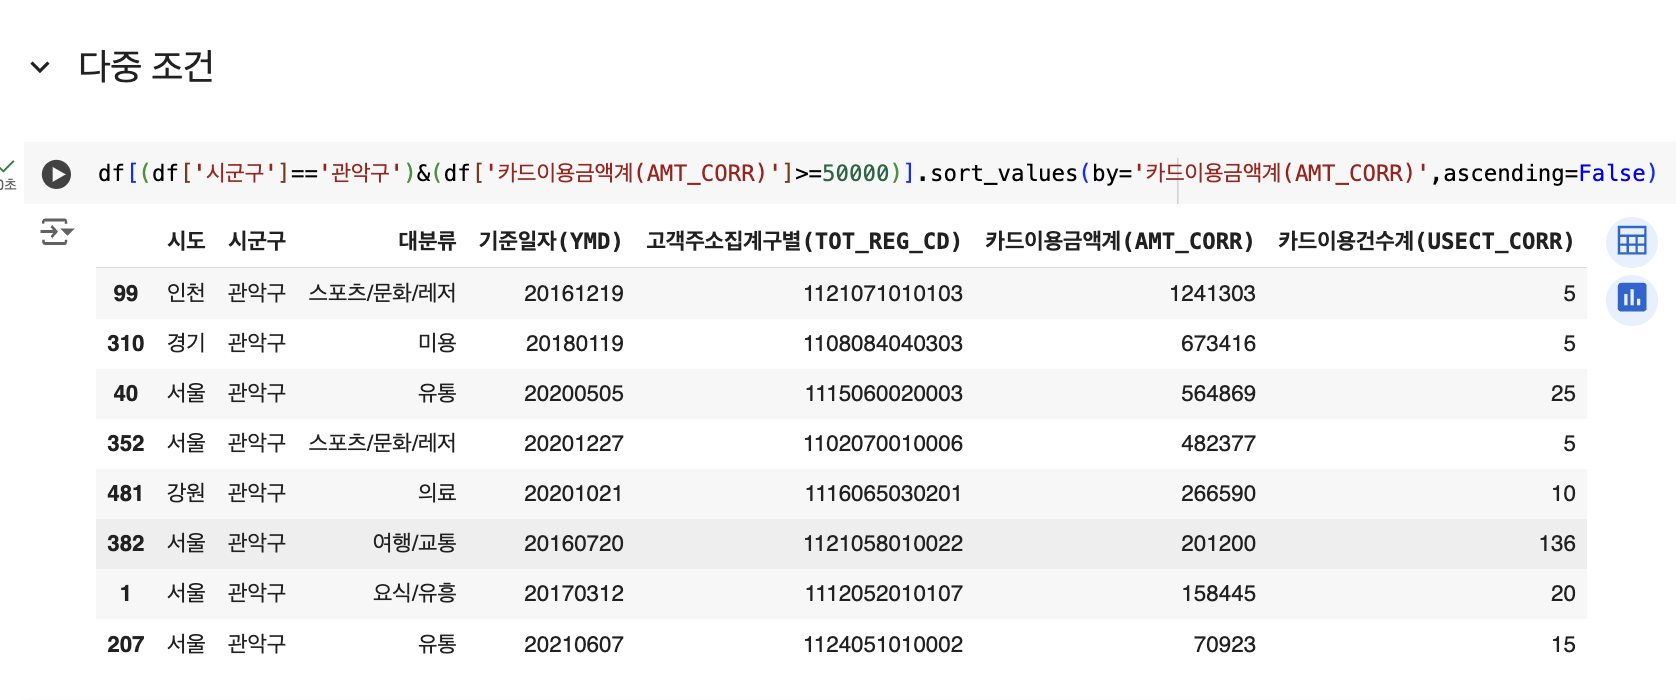
Task: Click date value 20201021
Action: point(574,493)
